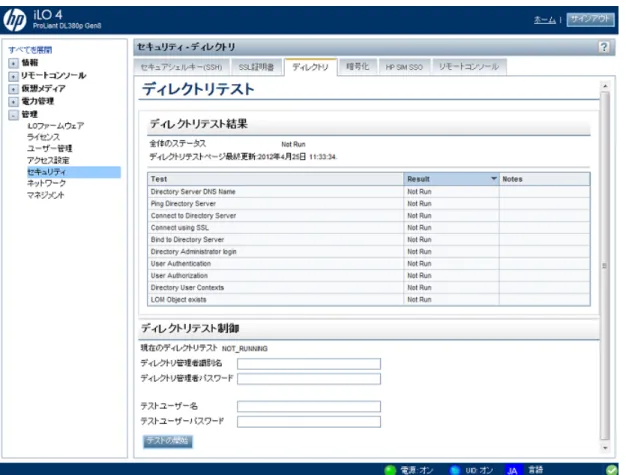Collapse the 管理 tree node
Screen dimensions: 626x475
click(x=13, y=115)
